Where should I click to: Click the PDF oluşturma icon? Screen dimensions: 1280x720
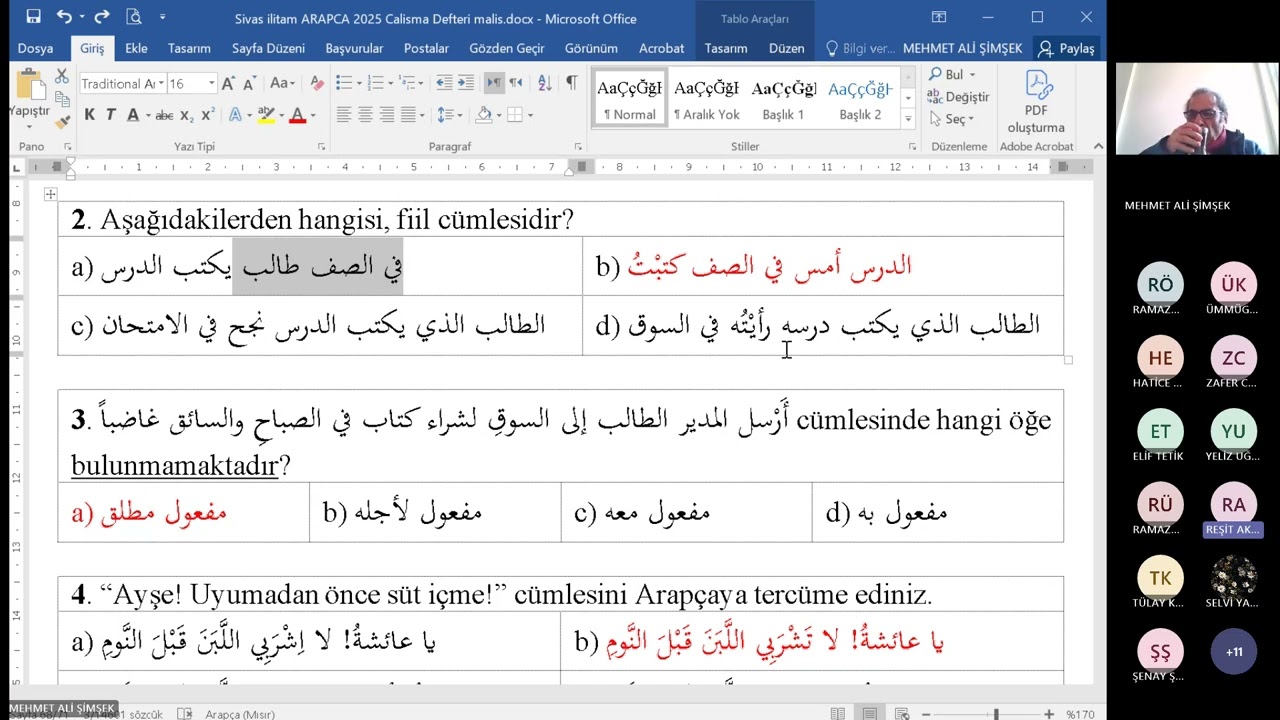[x=1036, y=103]
